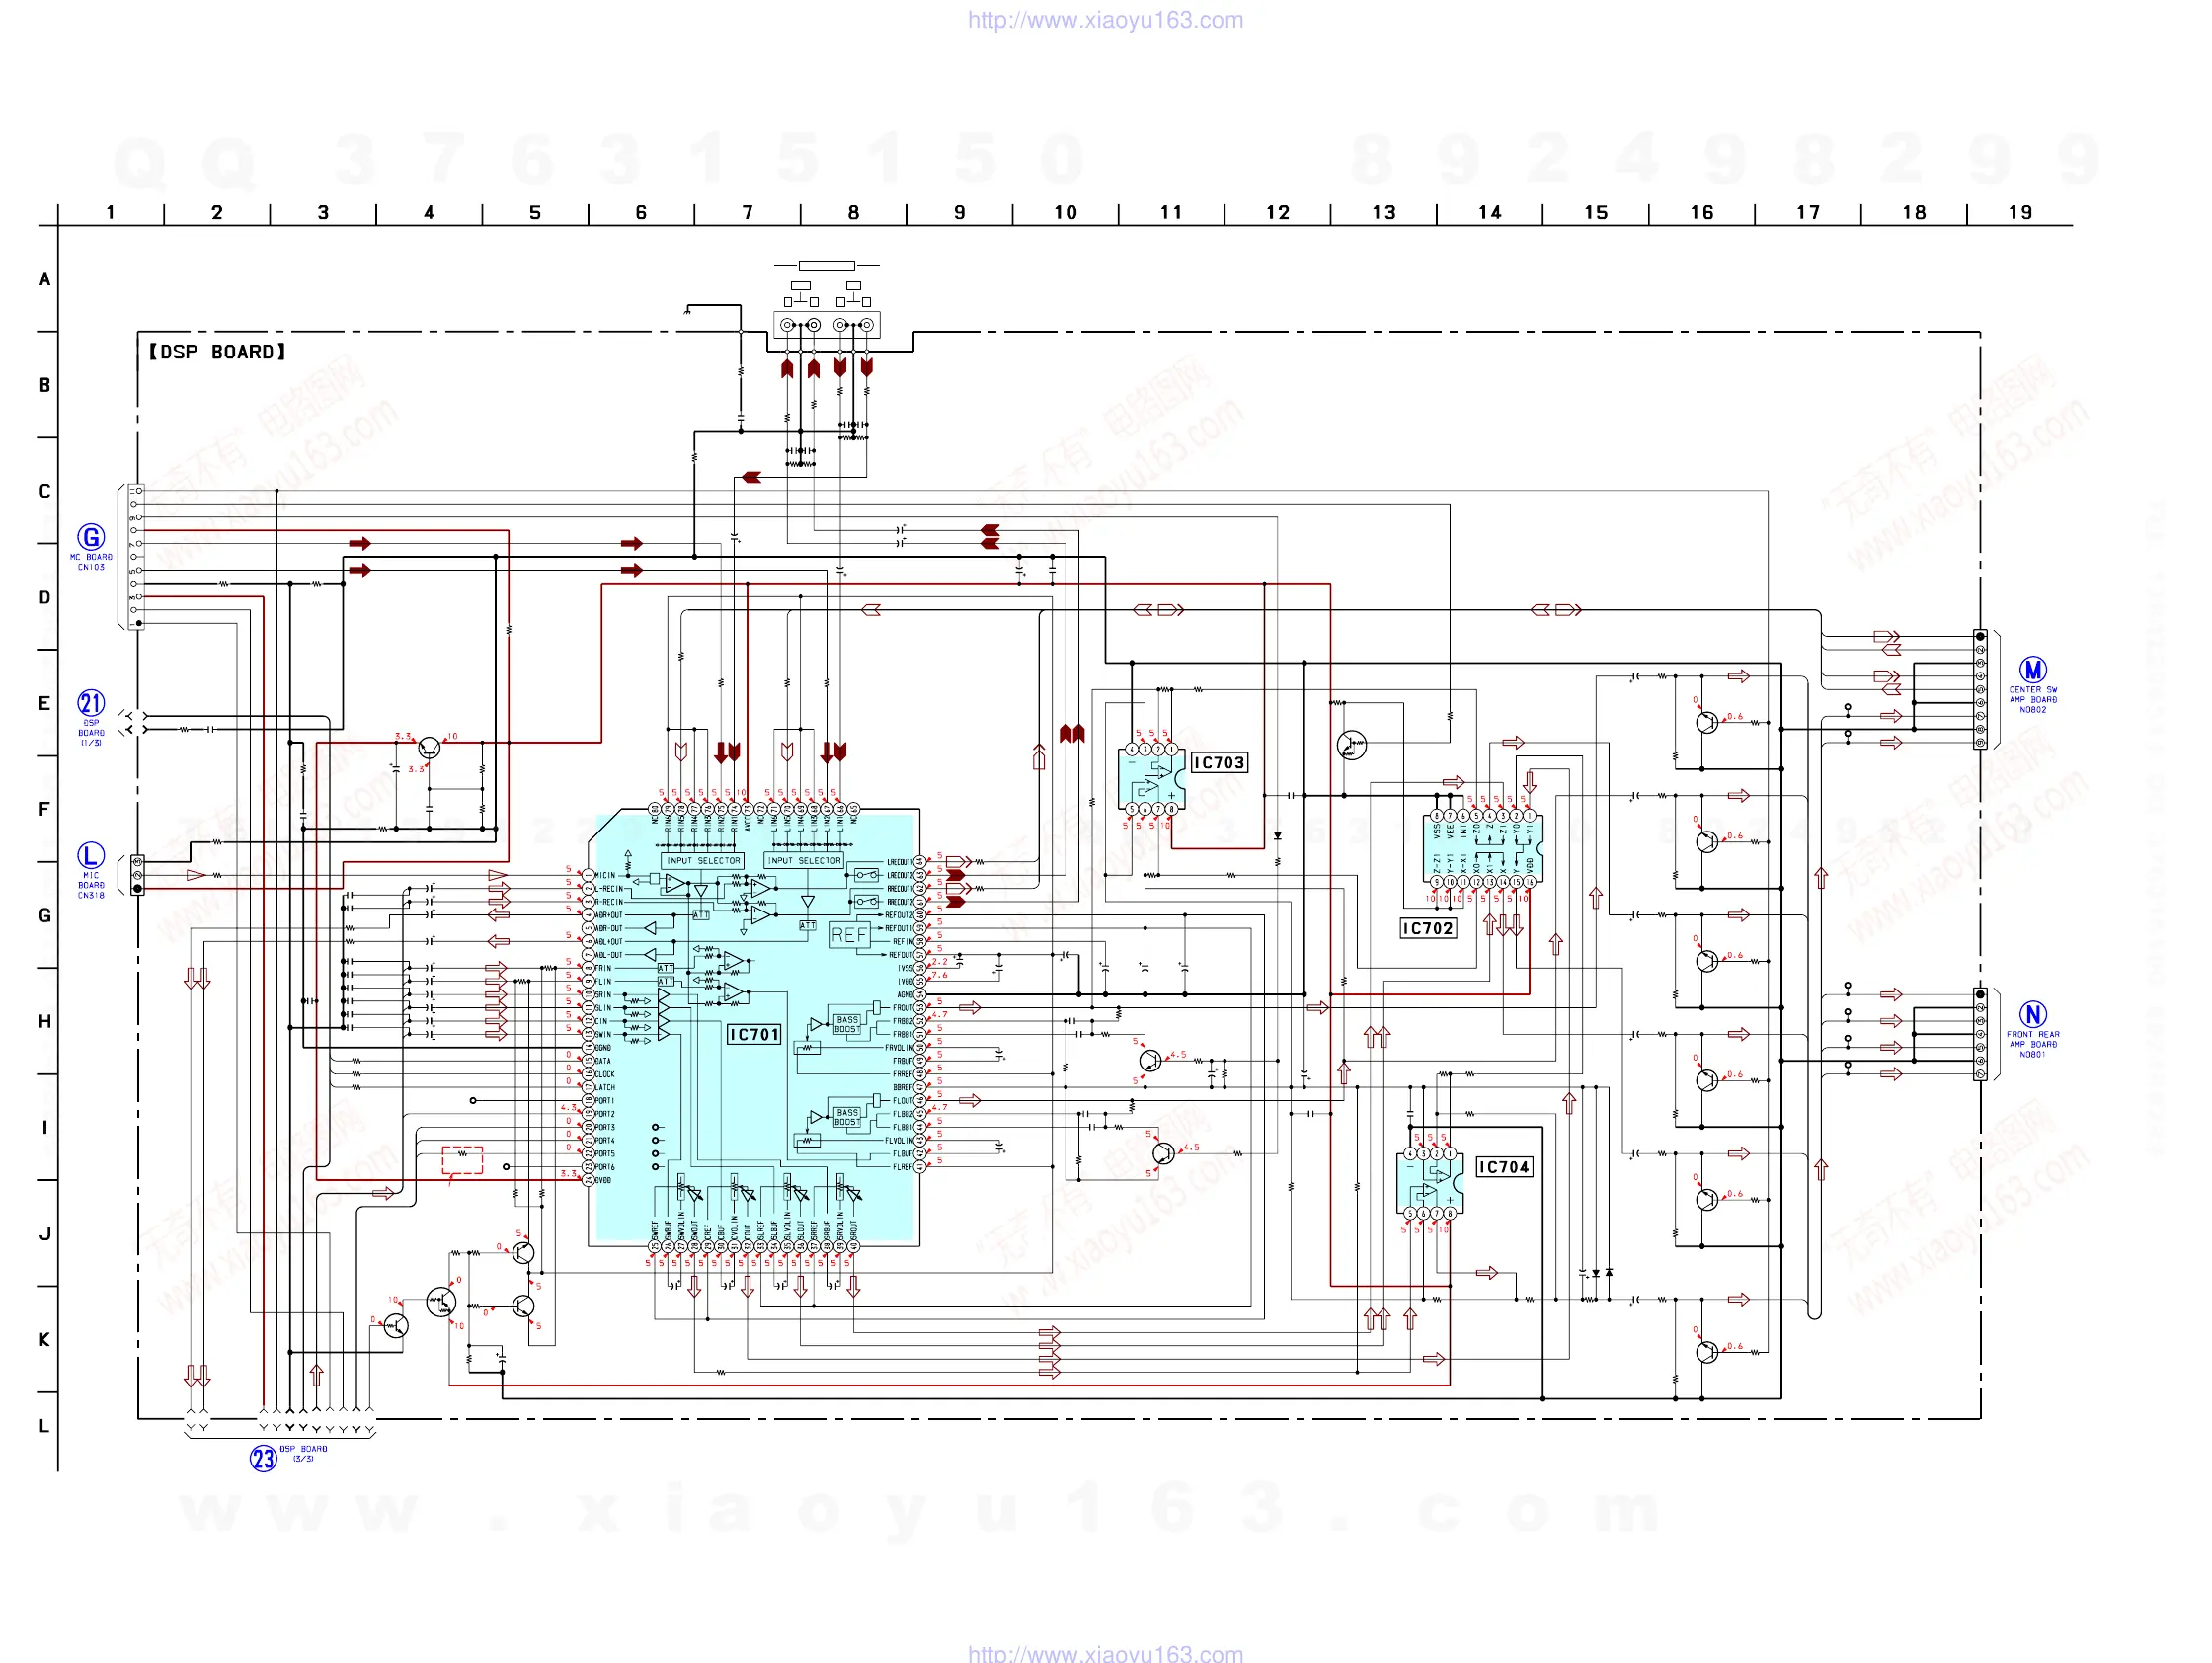Click the xiaoyu163.com link at bottom

[1104, 1652]
